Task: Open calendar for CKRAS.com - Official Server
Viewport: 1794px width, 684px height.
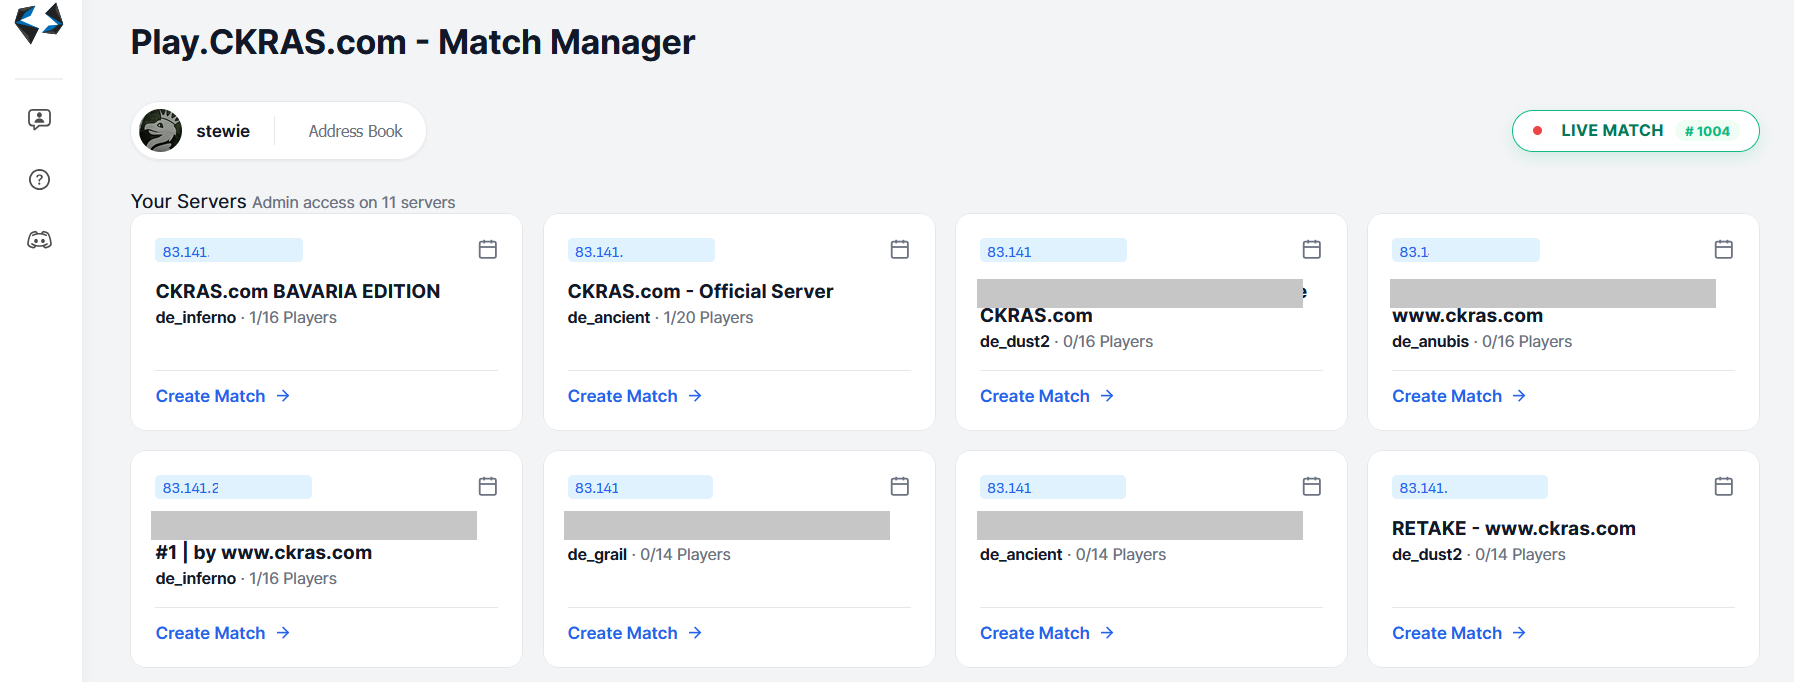Action: (x=900, y=250)
